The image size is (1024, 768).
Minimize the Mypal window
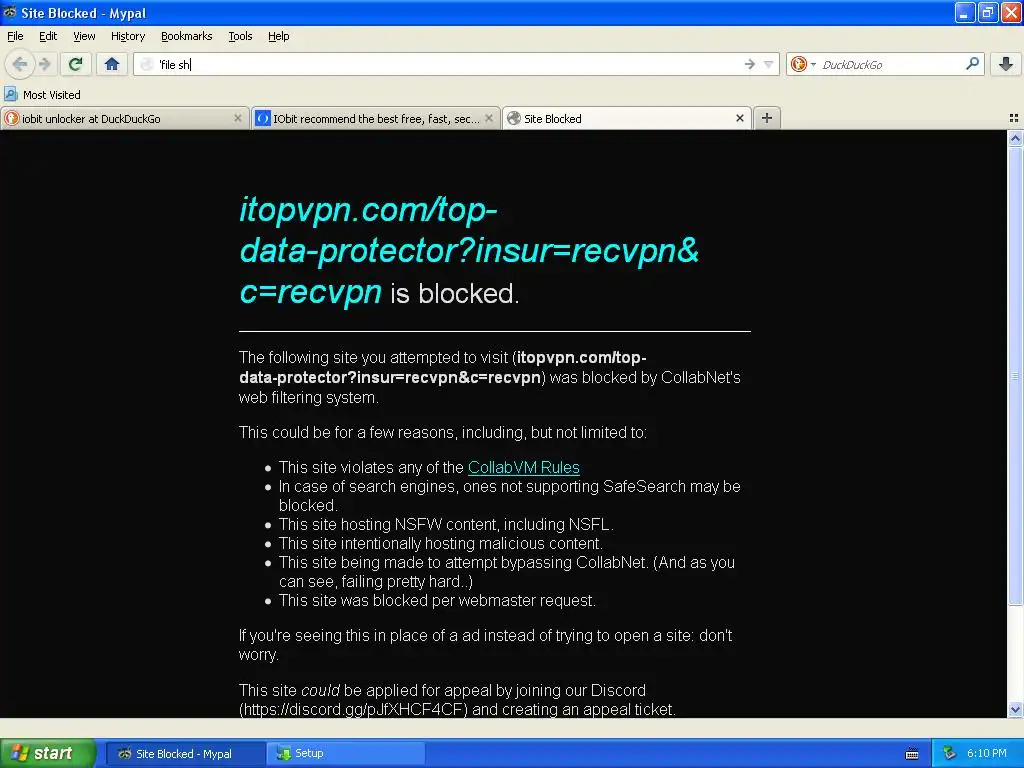click(965, 12)
